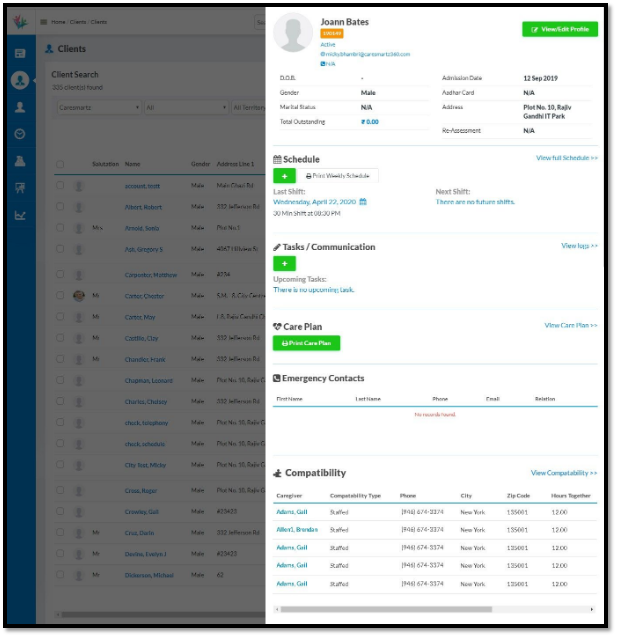Open the View full Schedule link
This screenshot has height=637, width=617.
point(566,158)
